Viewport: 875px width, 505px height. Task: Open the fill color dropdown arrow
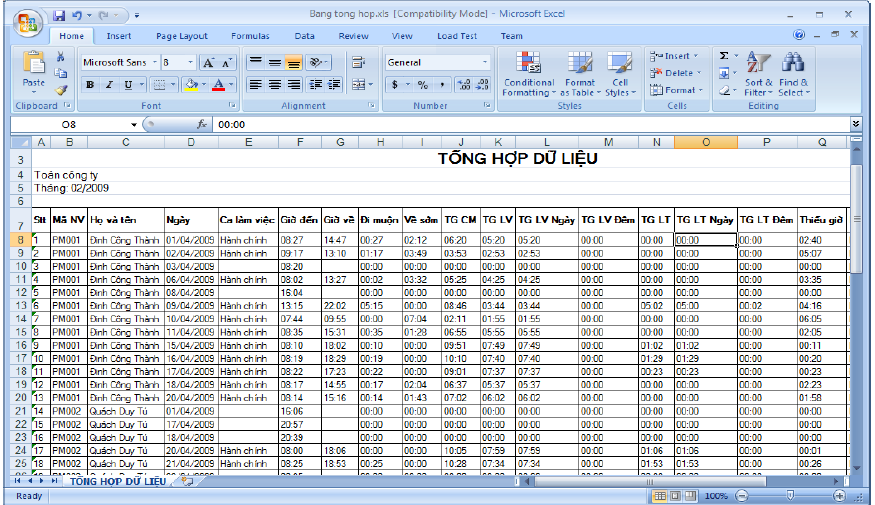coord(204,85)
